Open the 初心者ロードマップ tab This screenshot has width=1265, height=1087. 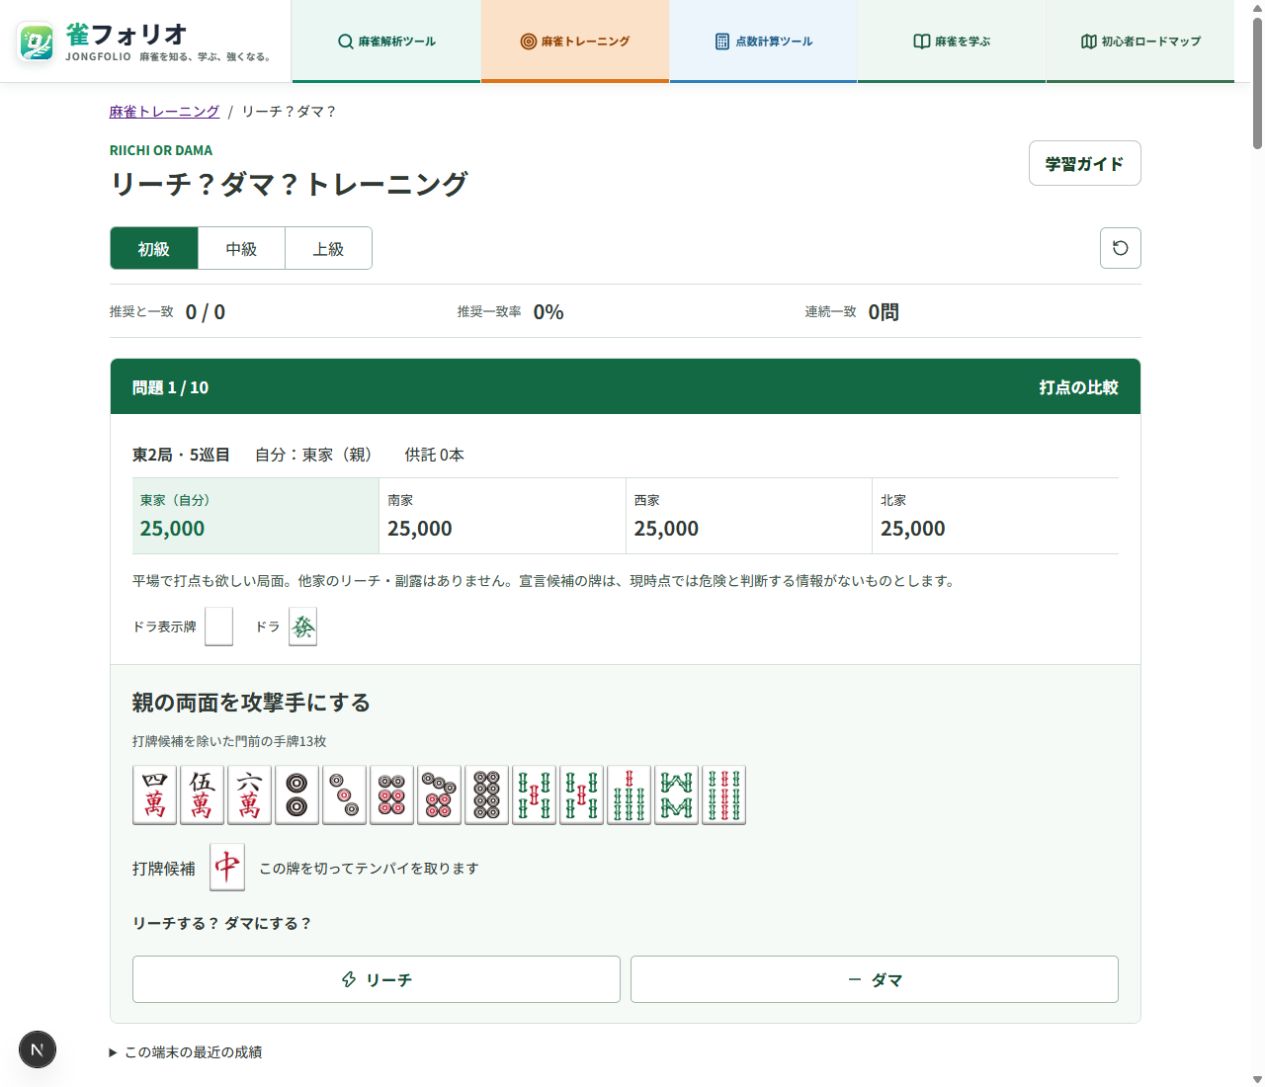point(1140,41)
